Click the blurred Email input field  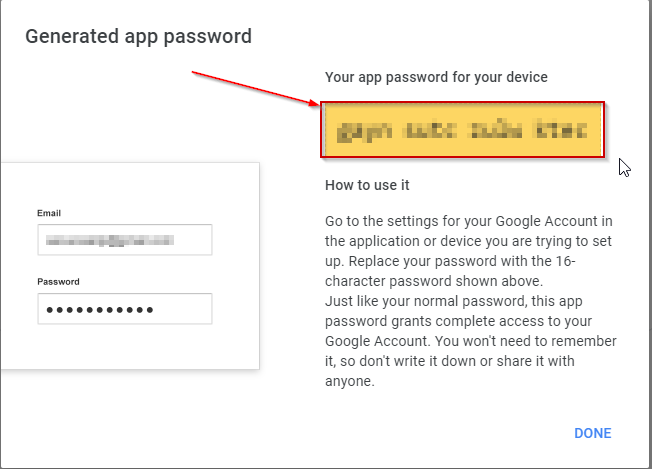point(124,240)
